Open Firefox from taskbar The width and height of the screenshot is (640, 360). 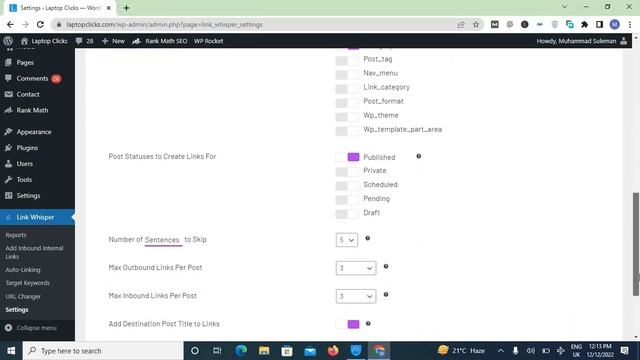333,351
